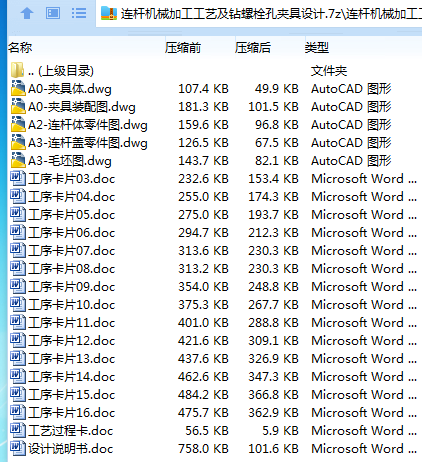Click Word icon of 工序卡片12.doc

[x=18, y=340]
